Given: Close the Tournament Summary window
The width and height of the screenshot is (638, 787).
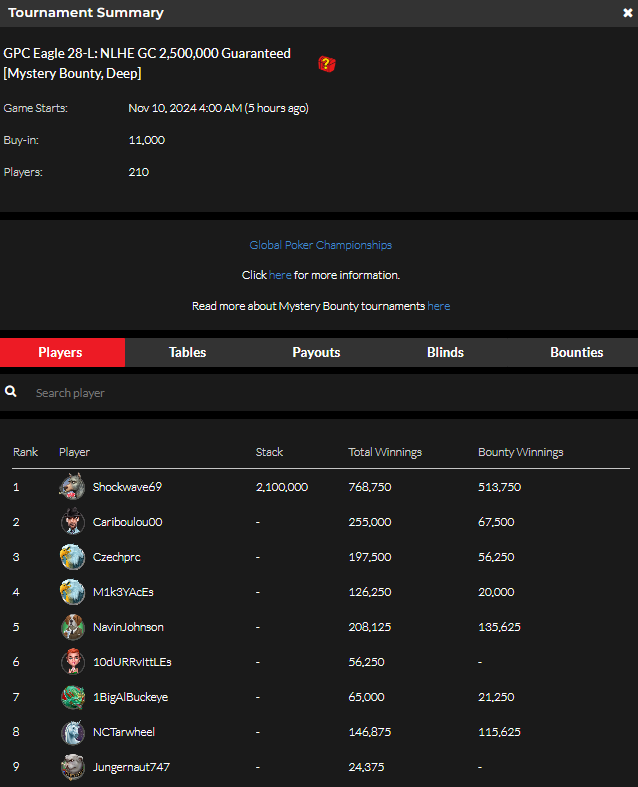Looking at the screenshot, I should tap(627, 13).
